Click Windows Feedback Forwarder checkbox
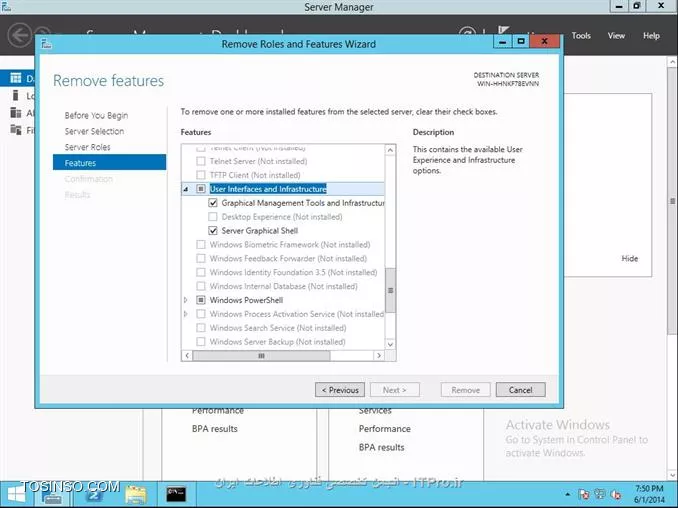Viewport: 678px width, 508px height. tap(201, 259)
